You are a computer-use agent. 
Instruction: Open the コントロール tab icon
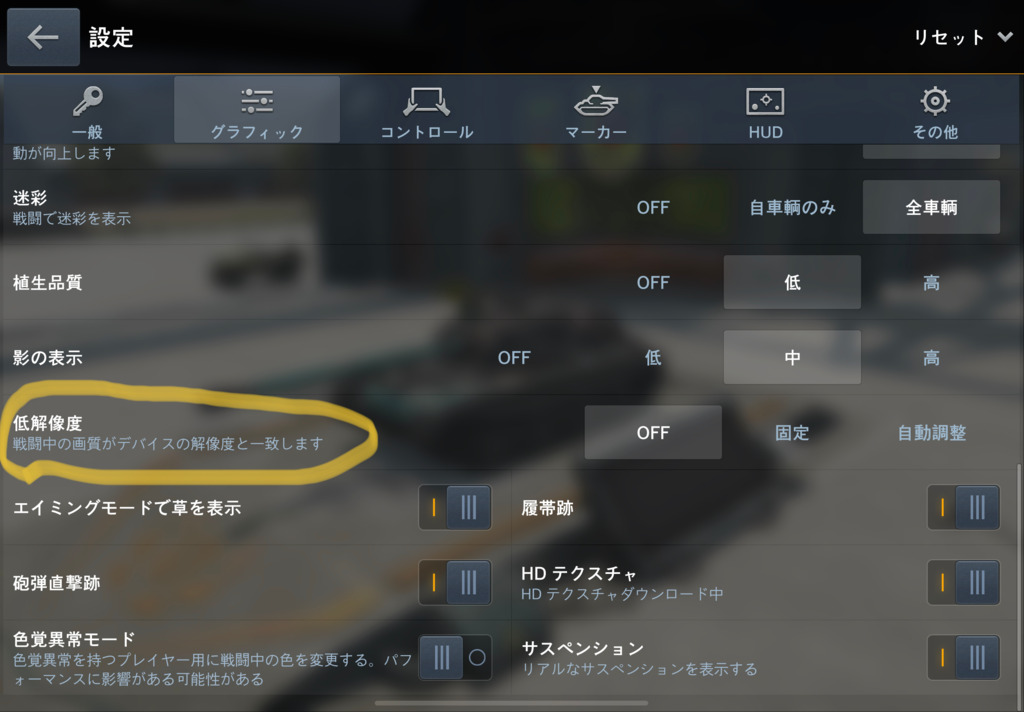coord(426,101)
